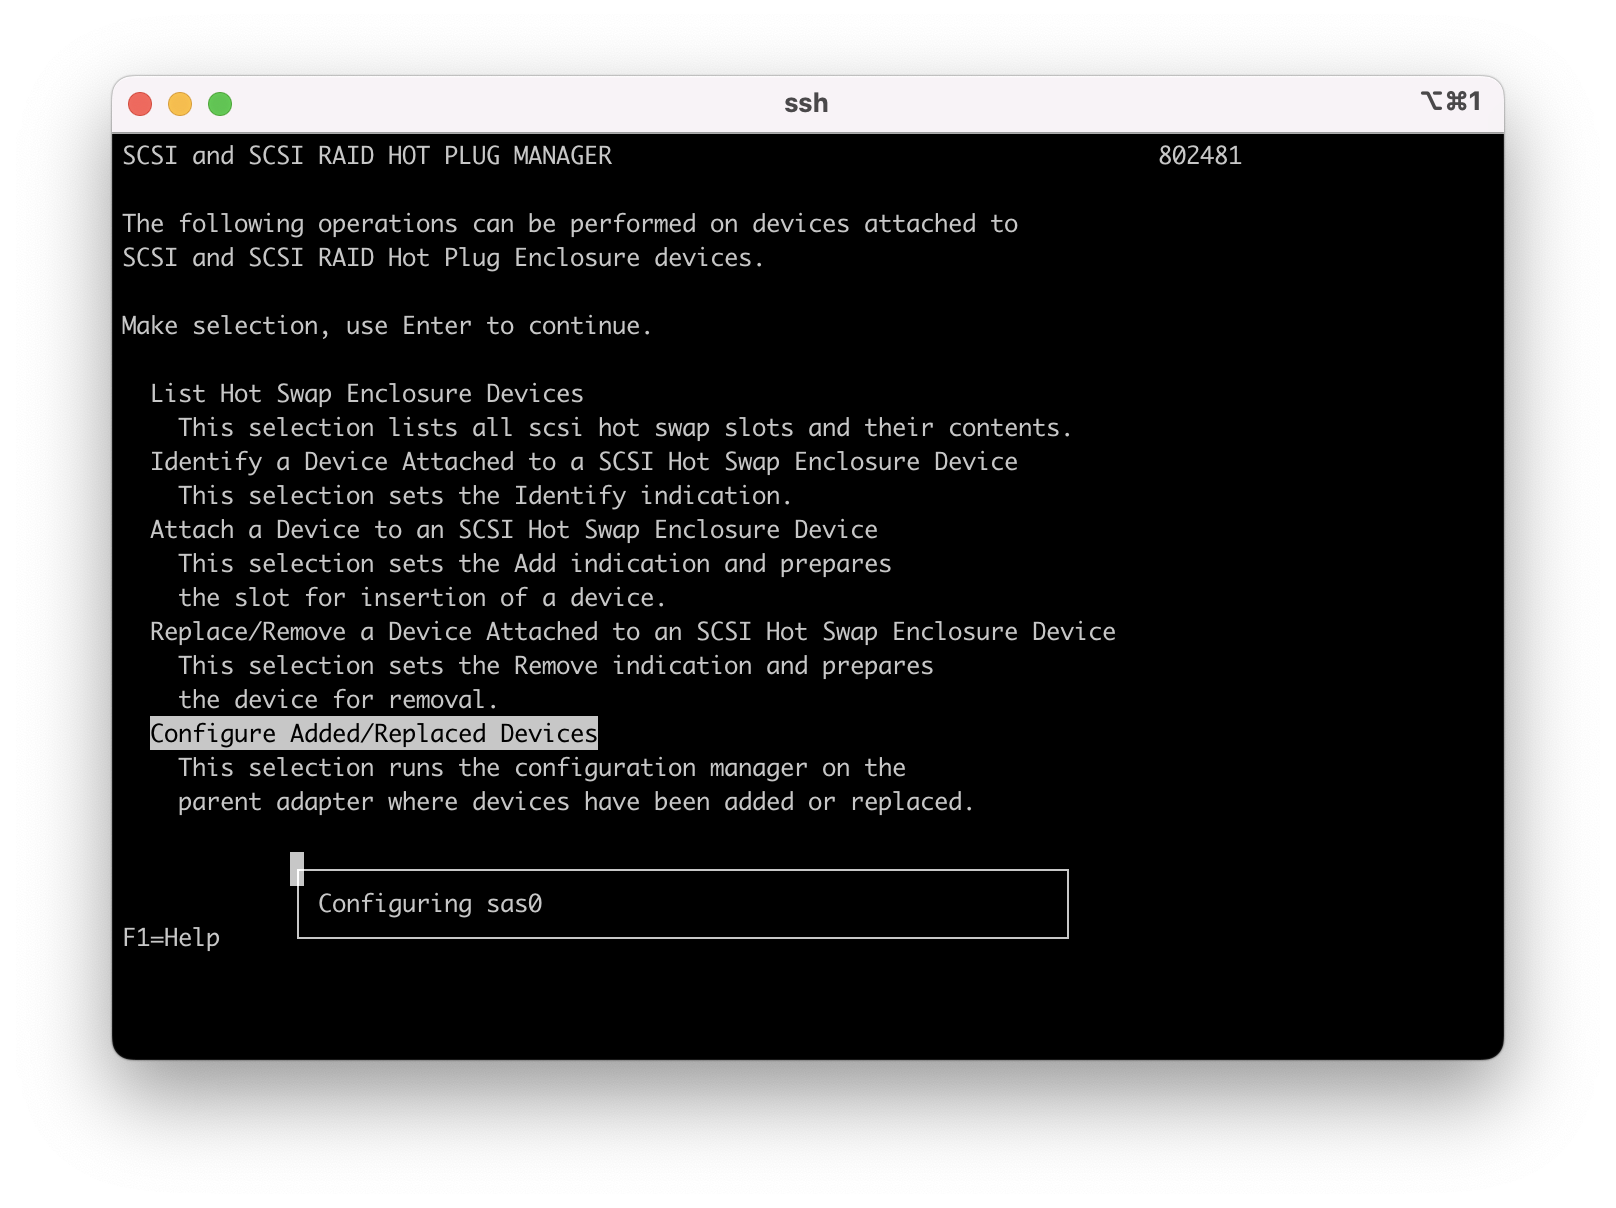This screenshot has width=1616, height=1208.
Task: Close the ssh terminal window
Action: pos(140,104)
